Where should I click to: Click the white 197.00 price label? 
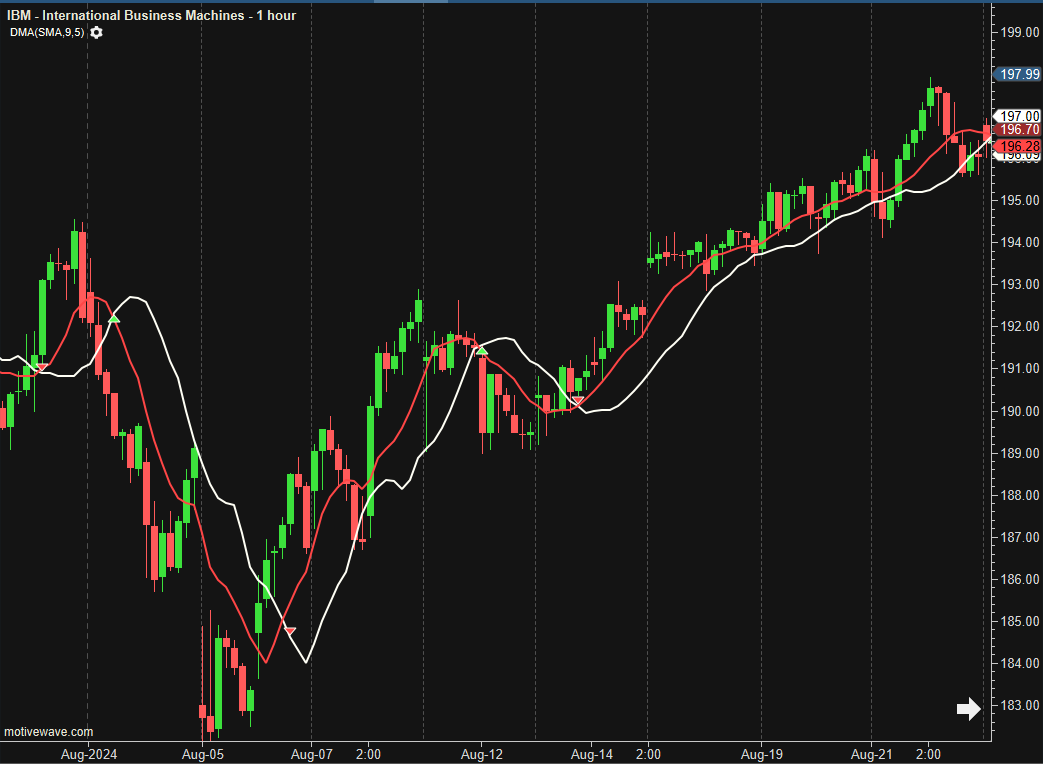coord(1019,116)
